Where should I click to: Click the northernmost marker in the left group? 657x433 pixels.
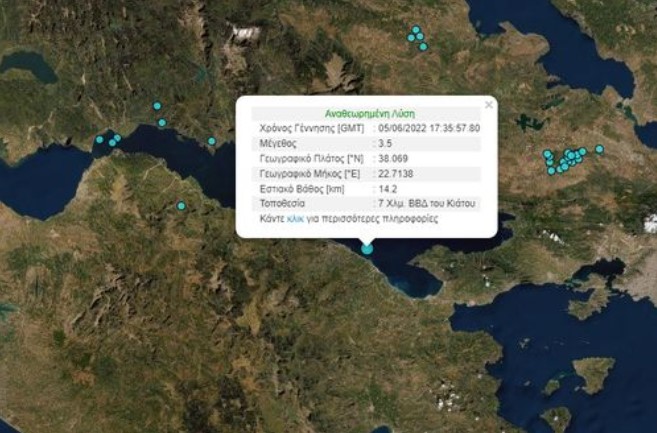pyautogui.click(x=157, y=106)
